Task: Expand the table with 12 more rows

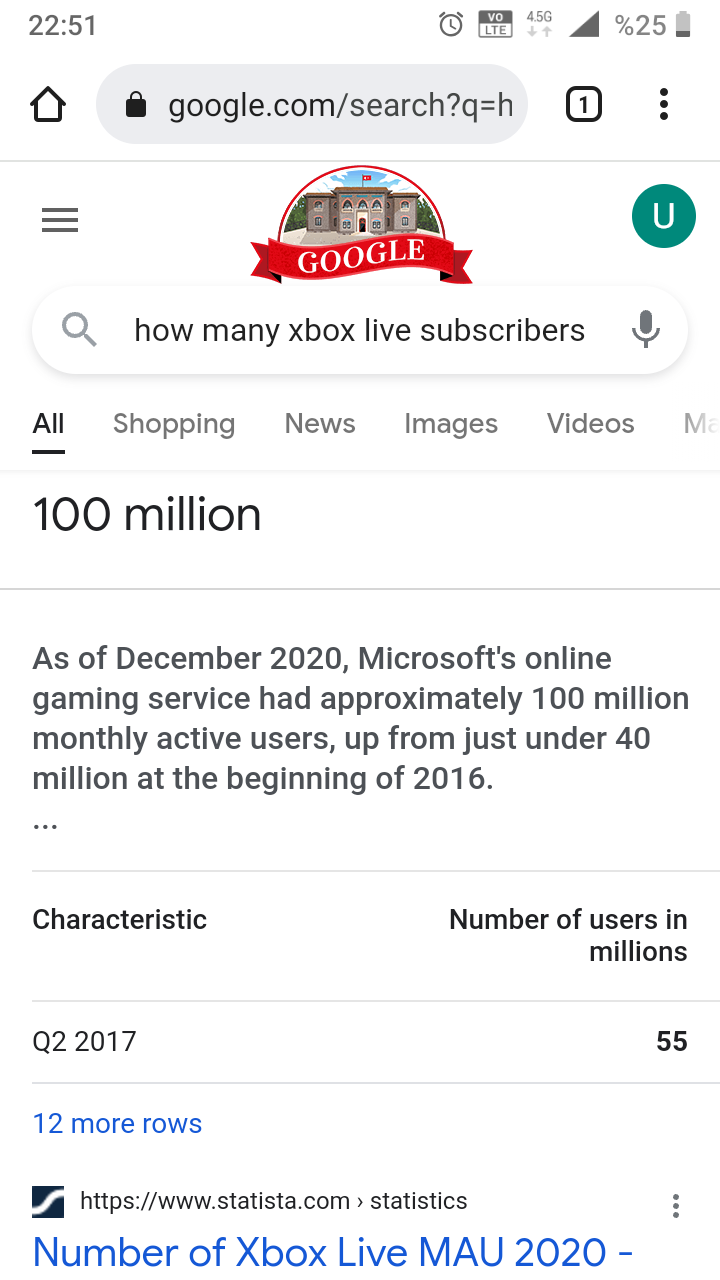Action: pos(117,1123)
